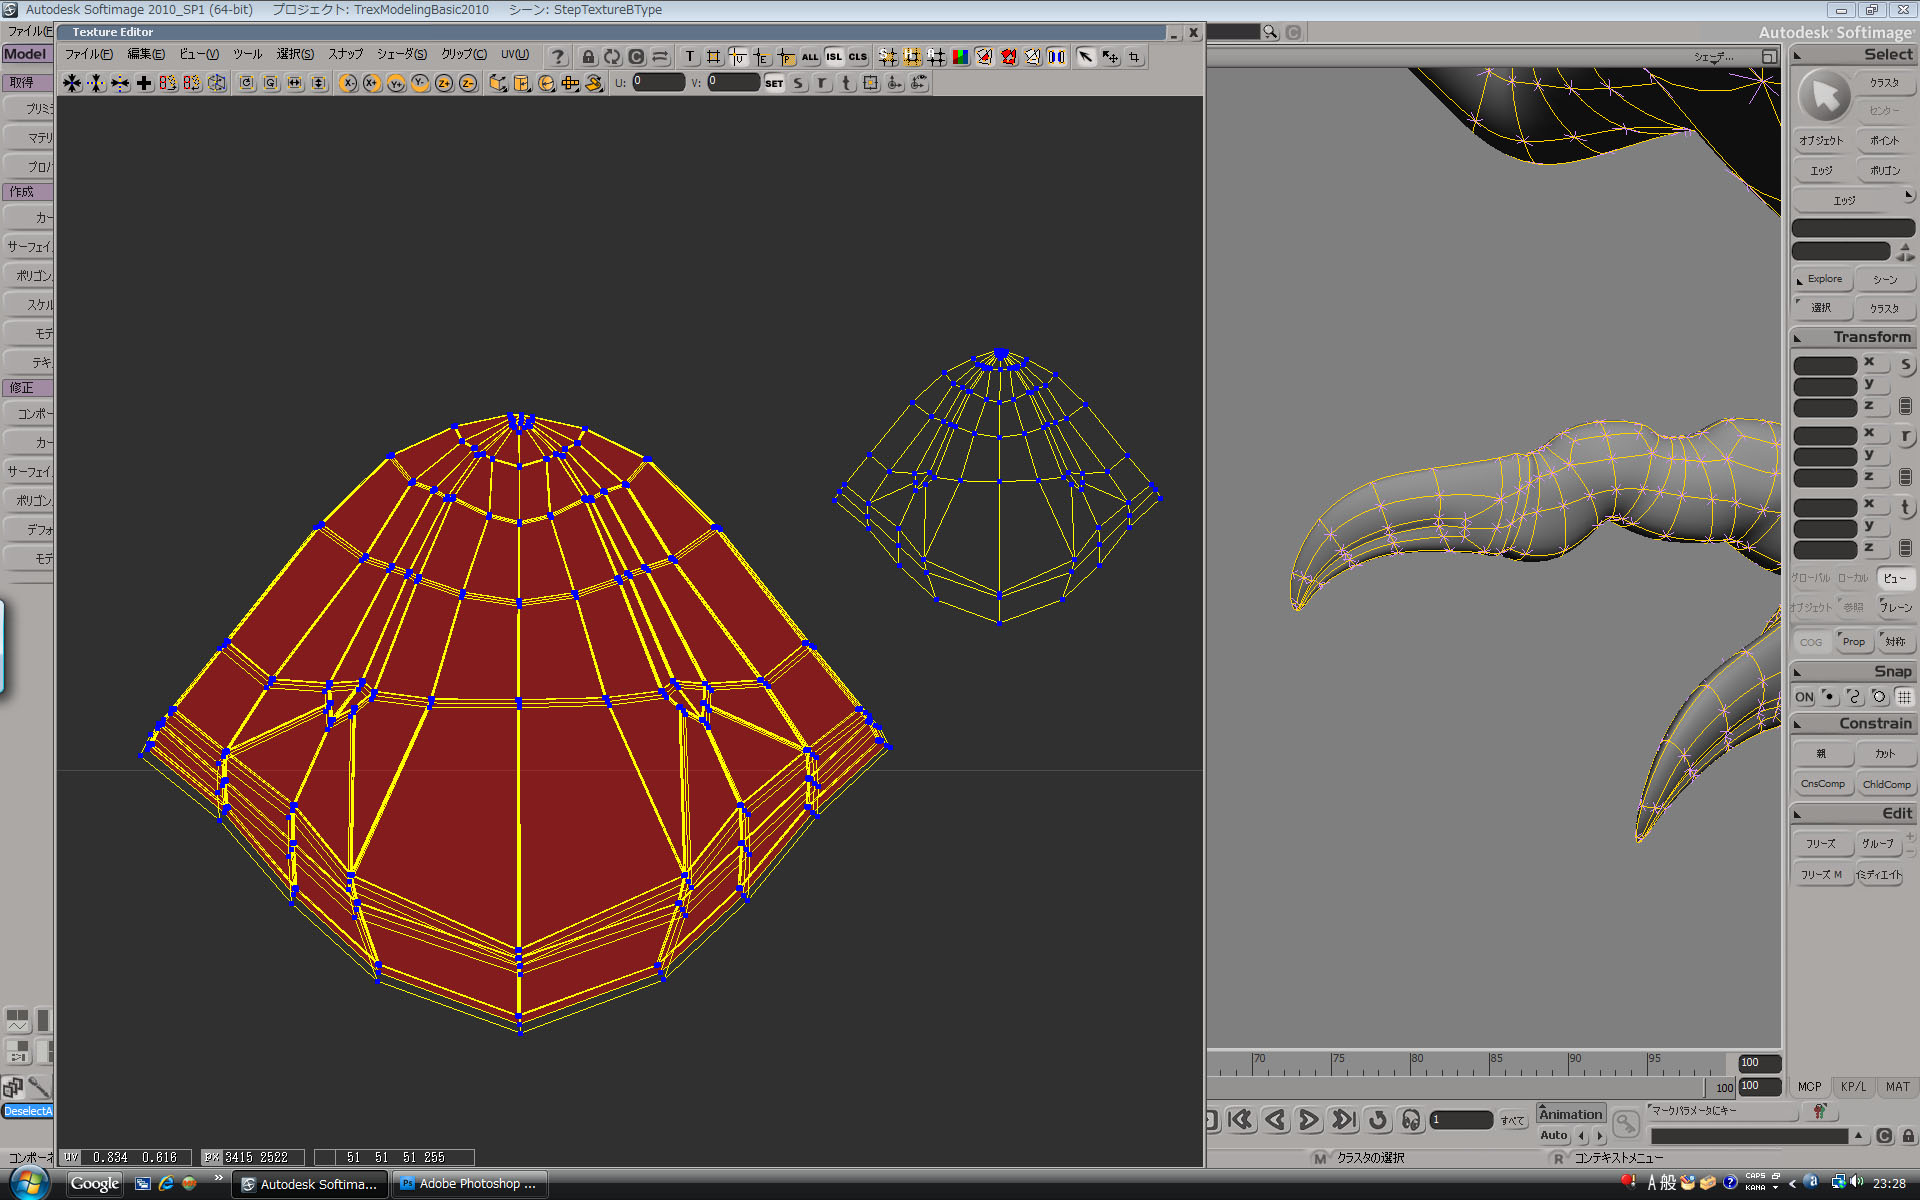
Task: Click the SET button in the toolbar
Action: point(773,83)
